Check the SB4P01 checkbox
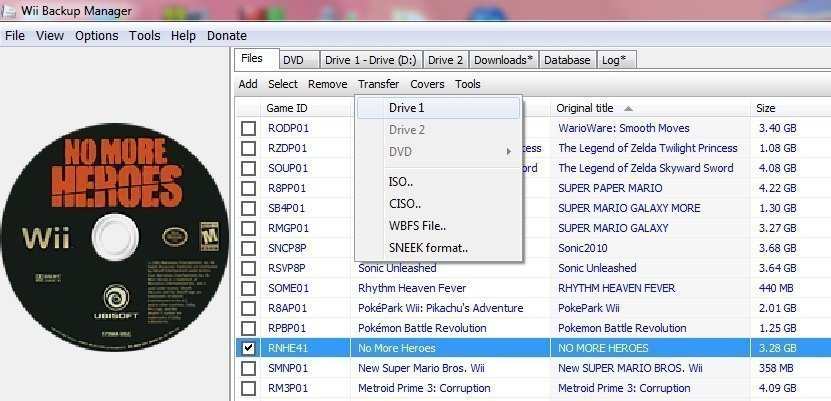This screenshot has width=831, height=401. point(248,208)
